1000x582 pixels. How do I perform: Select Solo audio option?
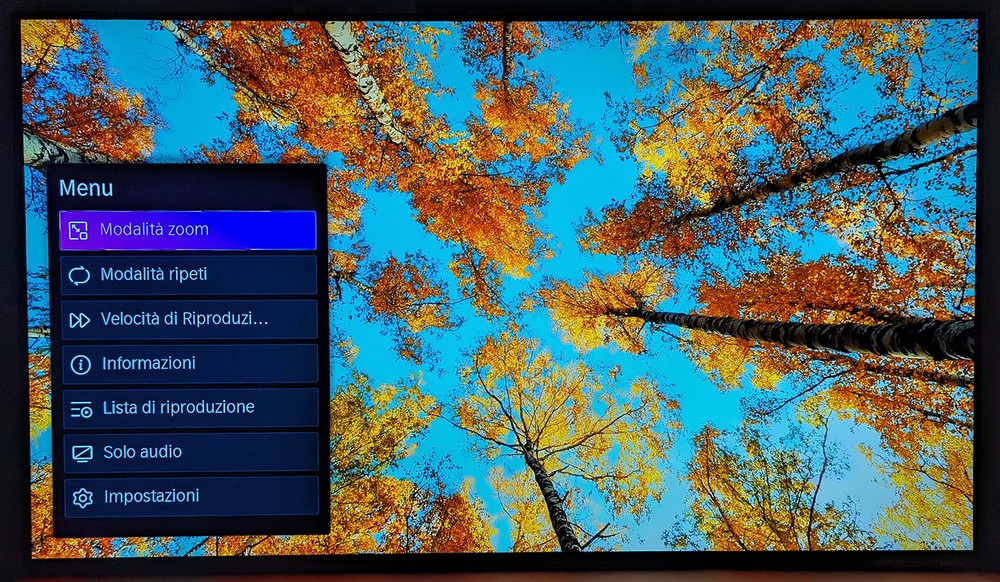tap(191, 452)
